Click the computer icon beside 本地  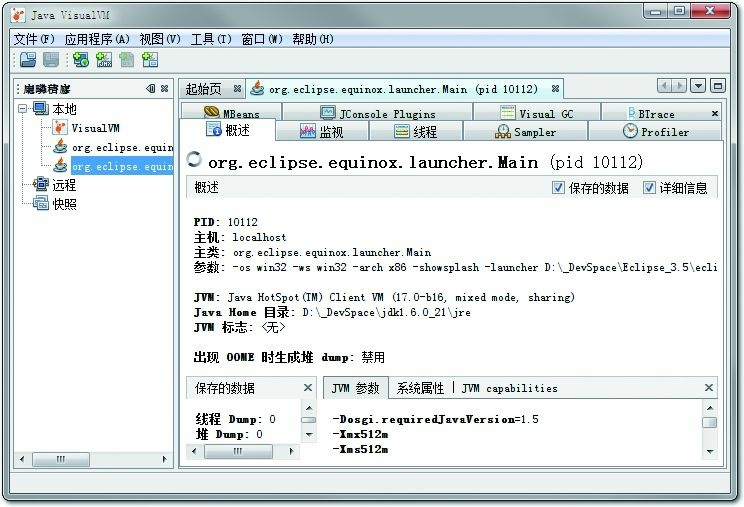[41, 109]
